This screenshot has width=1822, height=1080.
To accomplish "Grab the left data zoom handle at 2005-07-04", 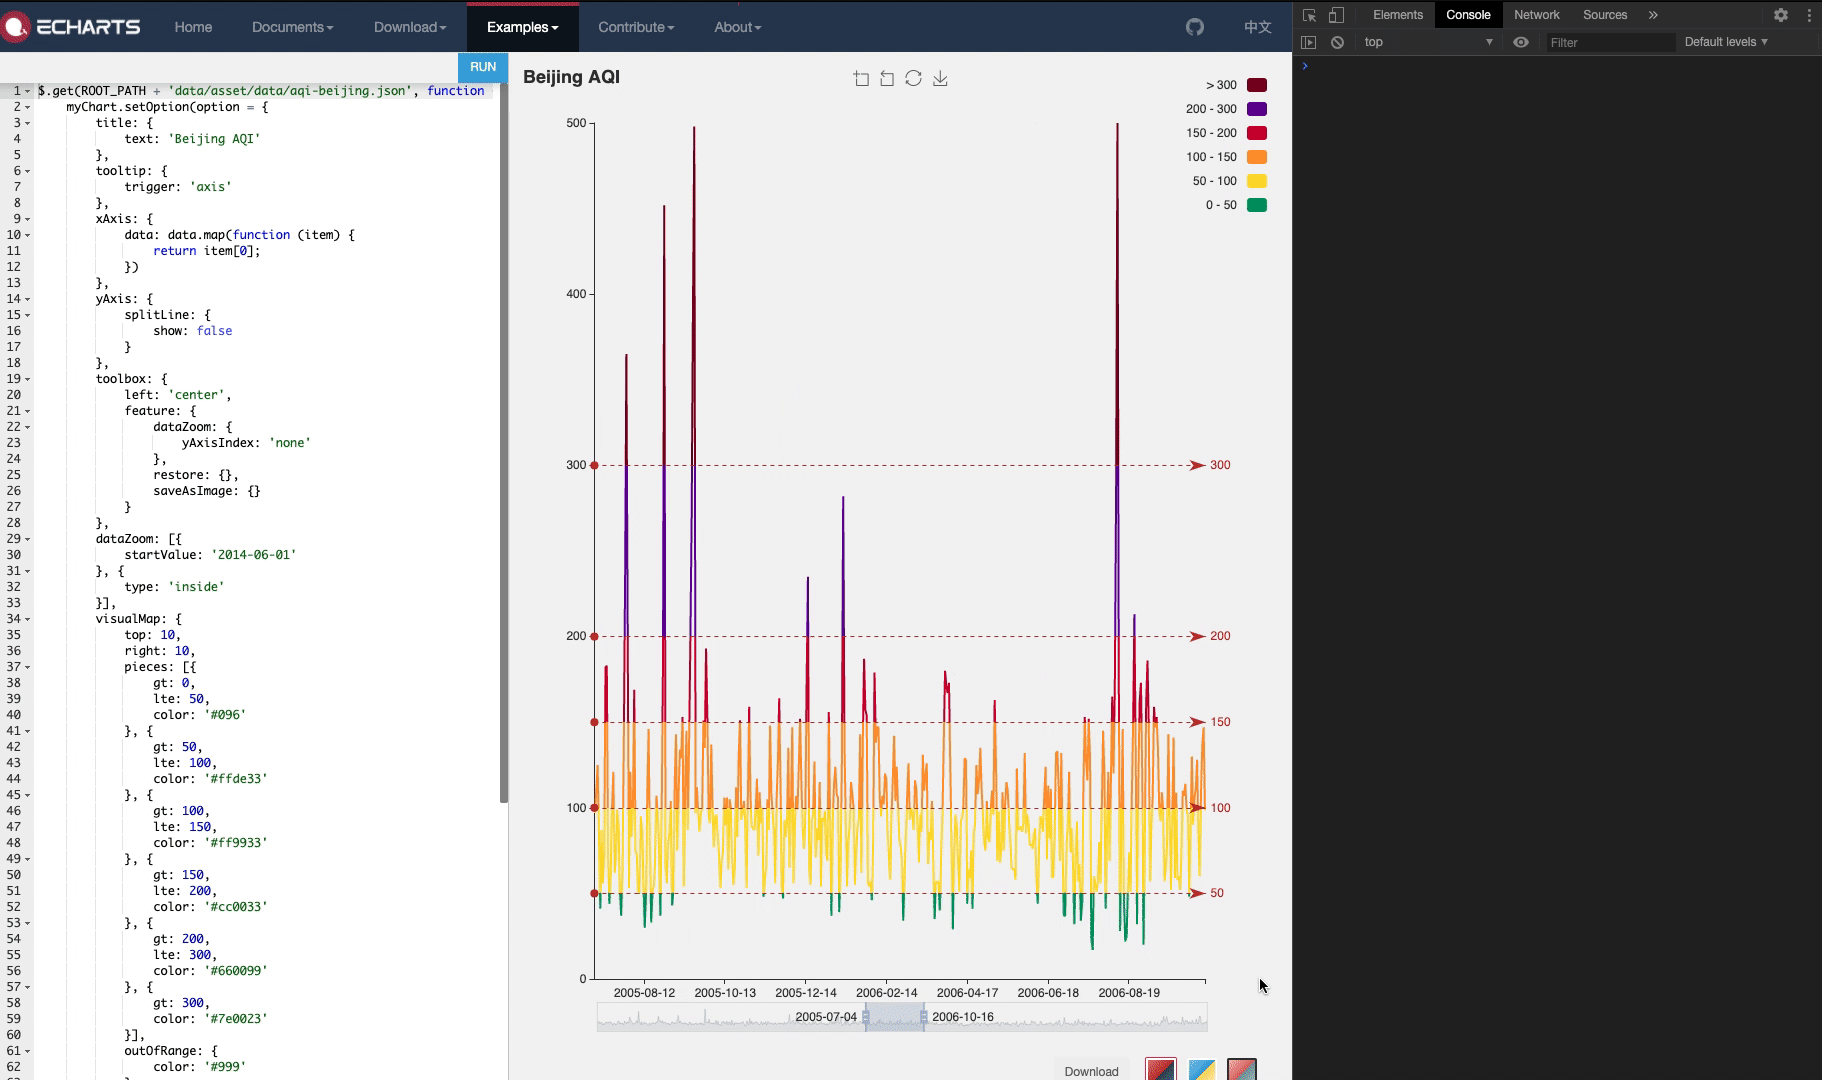I will [866, 1017].
